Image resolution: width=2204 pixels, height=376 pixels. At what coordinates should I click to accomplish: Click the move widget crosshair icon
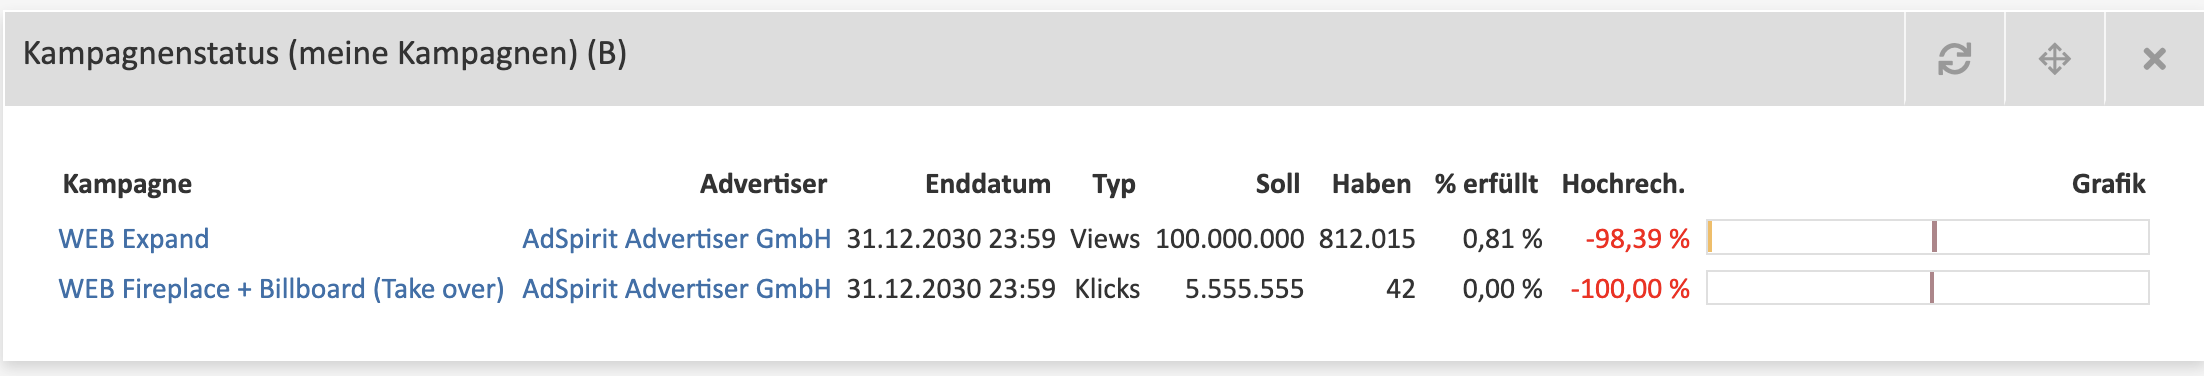(2054, 58)
